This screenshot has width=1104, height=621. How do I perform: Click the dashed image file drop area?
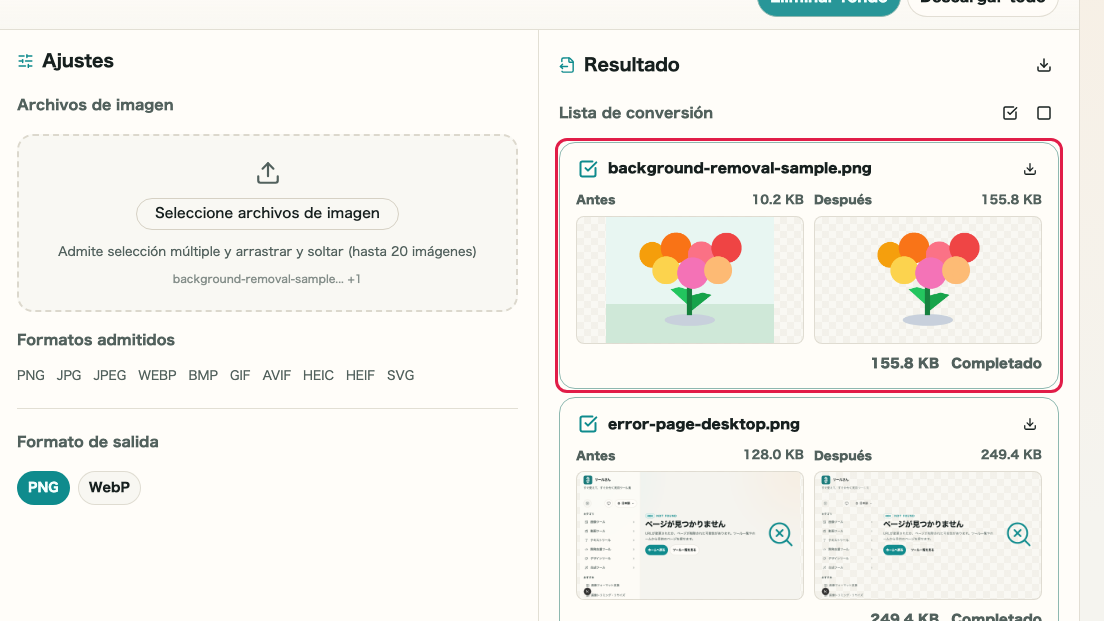click(x=268, y=223)
